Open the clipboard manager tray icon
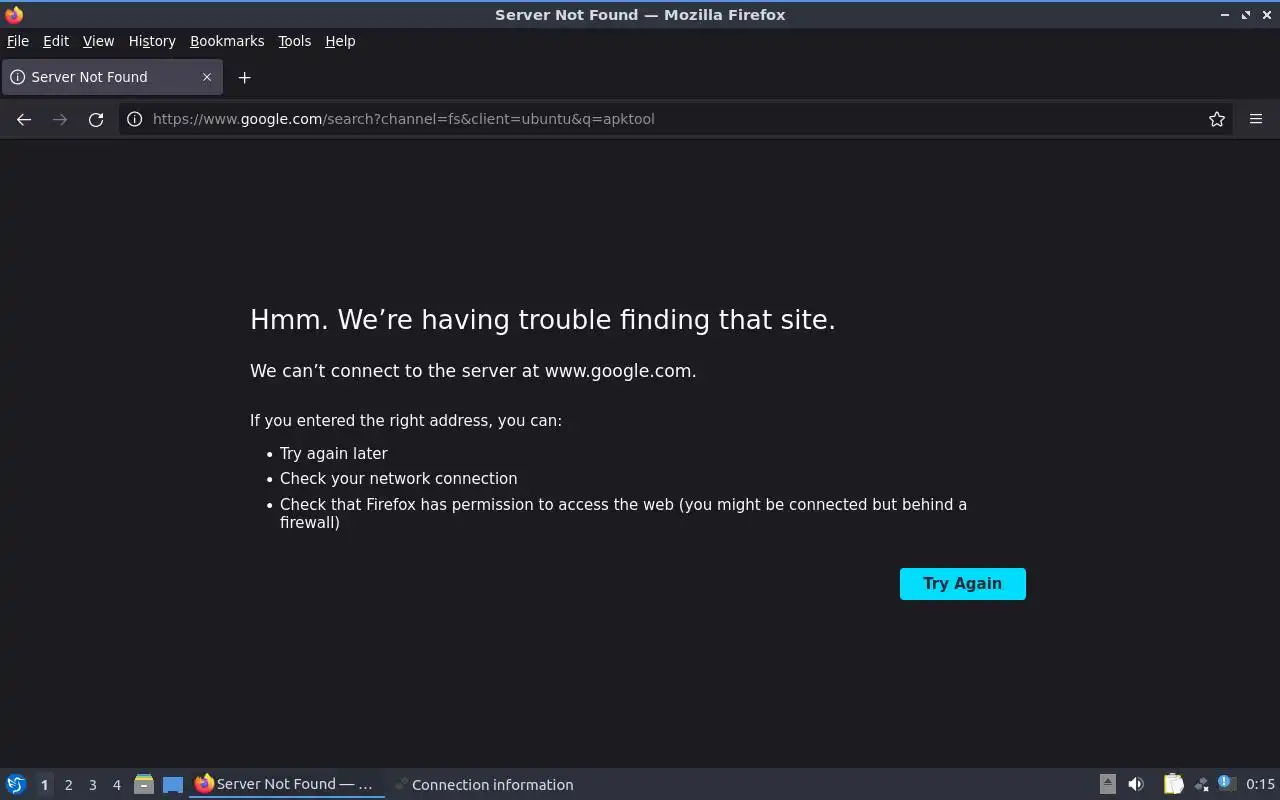This screenshot has height=800, width=1280. coord(1173,784)
